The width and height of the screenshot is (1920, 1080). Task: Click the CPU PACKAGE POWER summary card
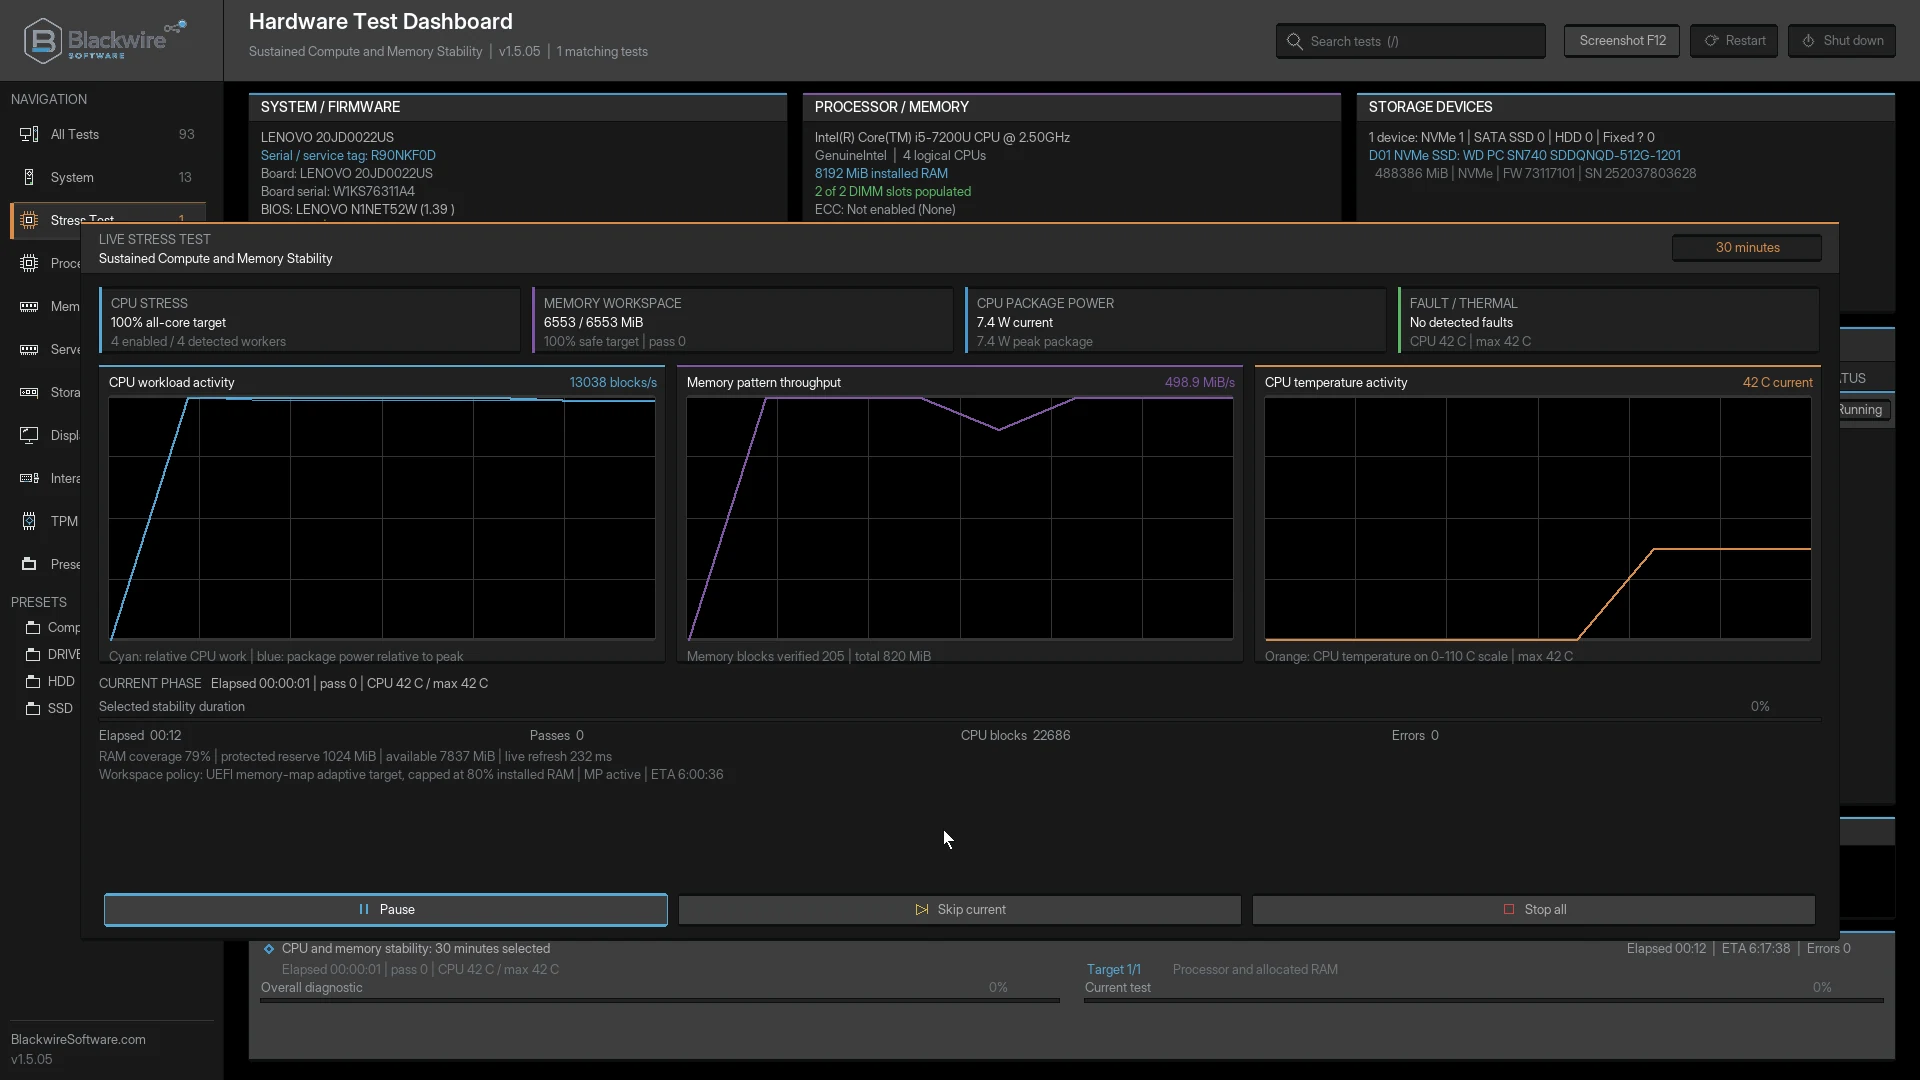(x=1176, y=321)
